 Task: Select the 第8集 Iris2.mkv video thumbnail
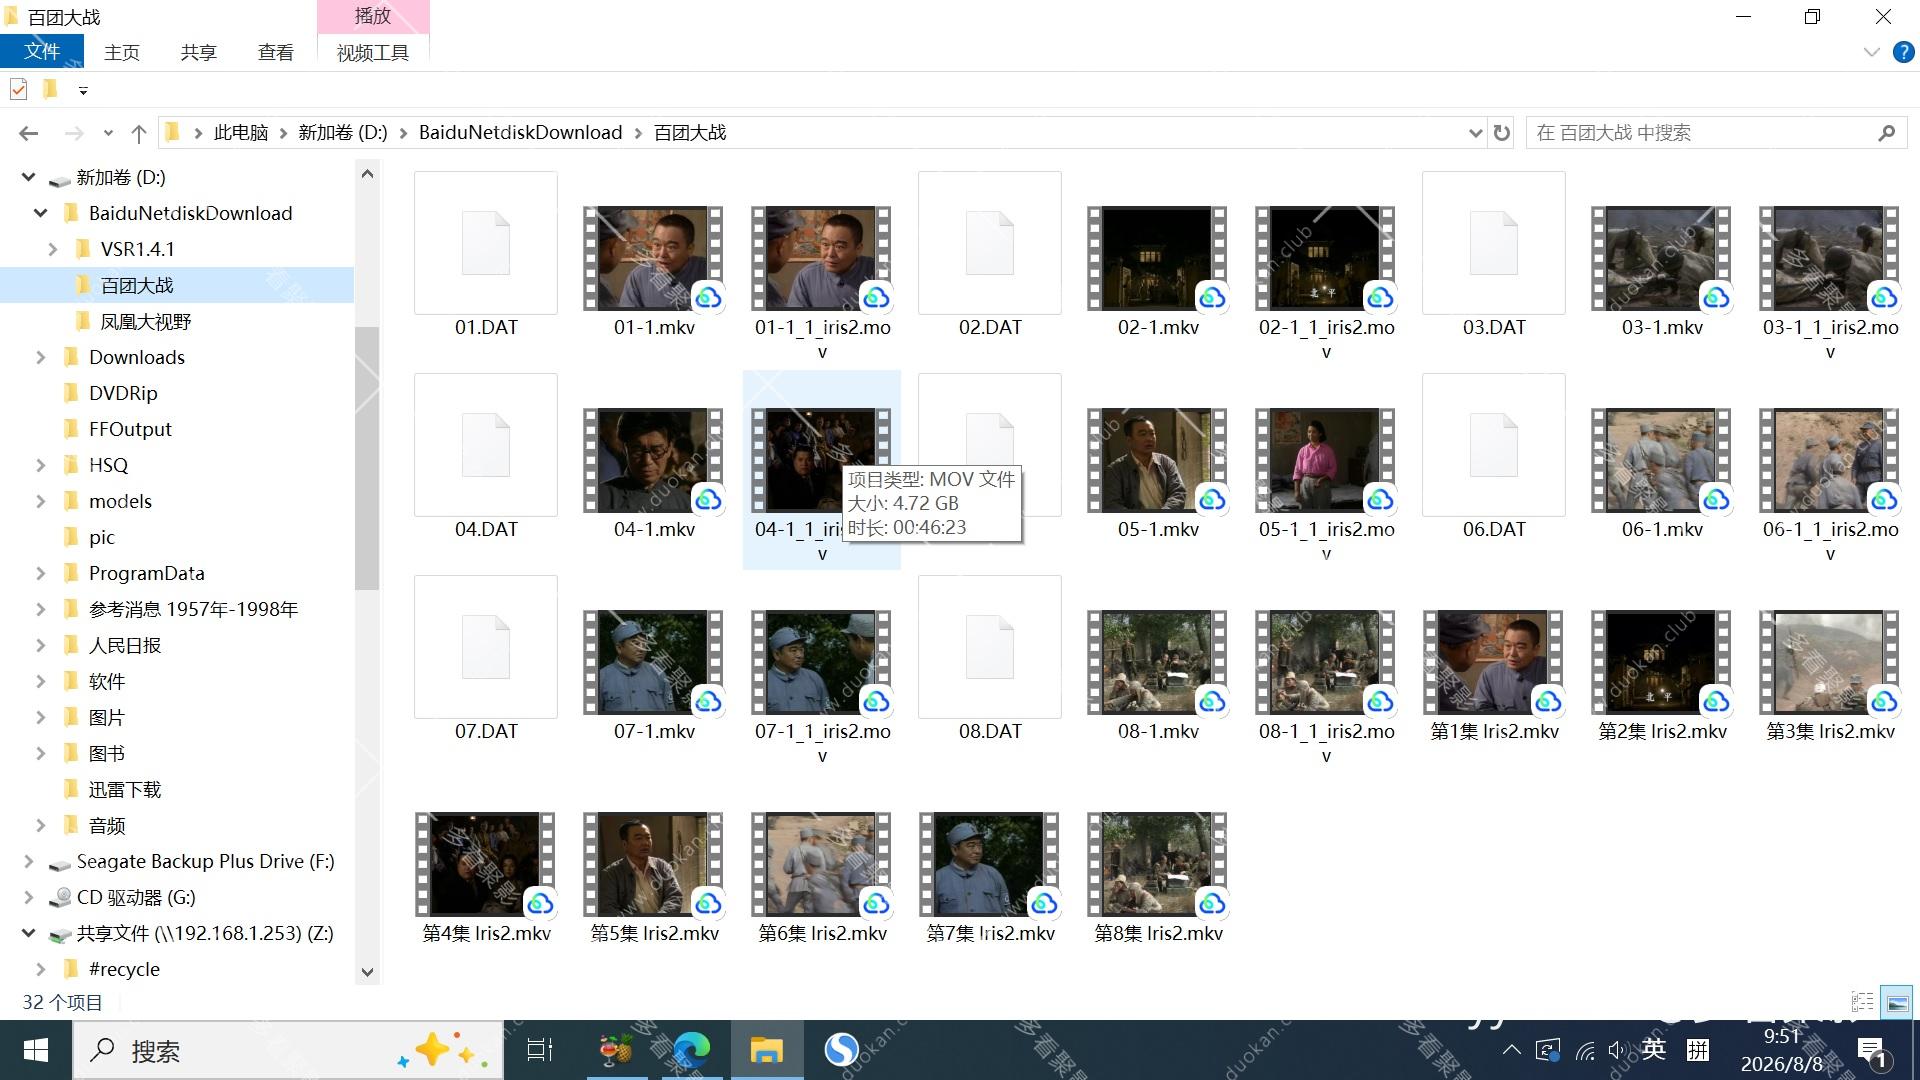tap(1158, 864)
